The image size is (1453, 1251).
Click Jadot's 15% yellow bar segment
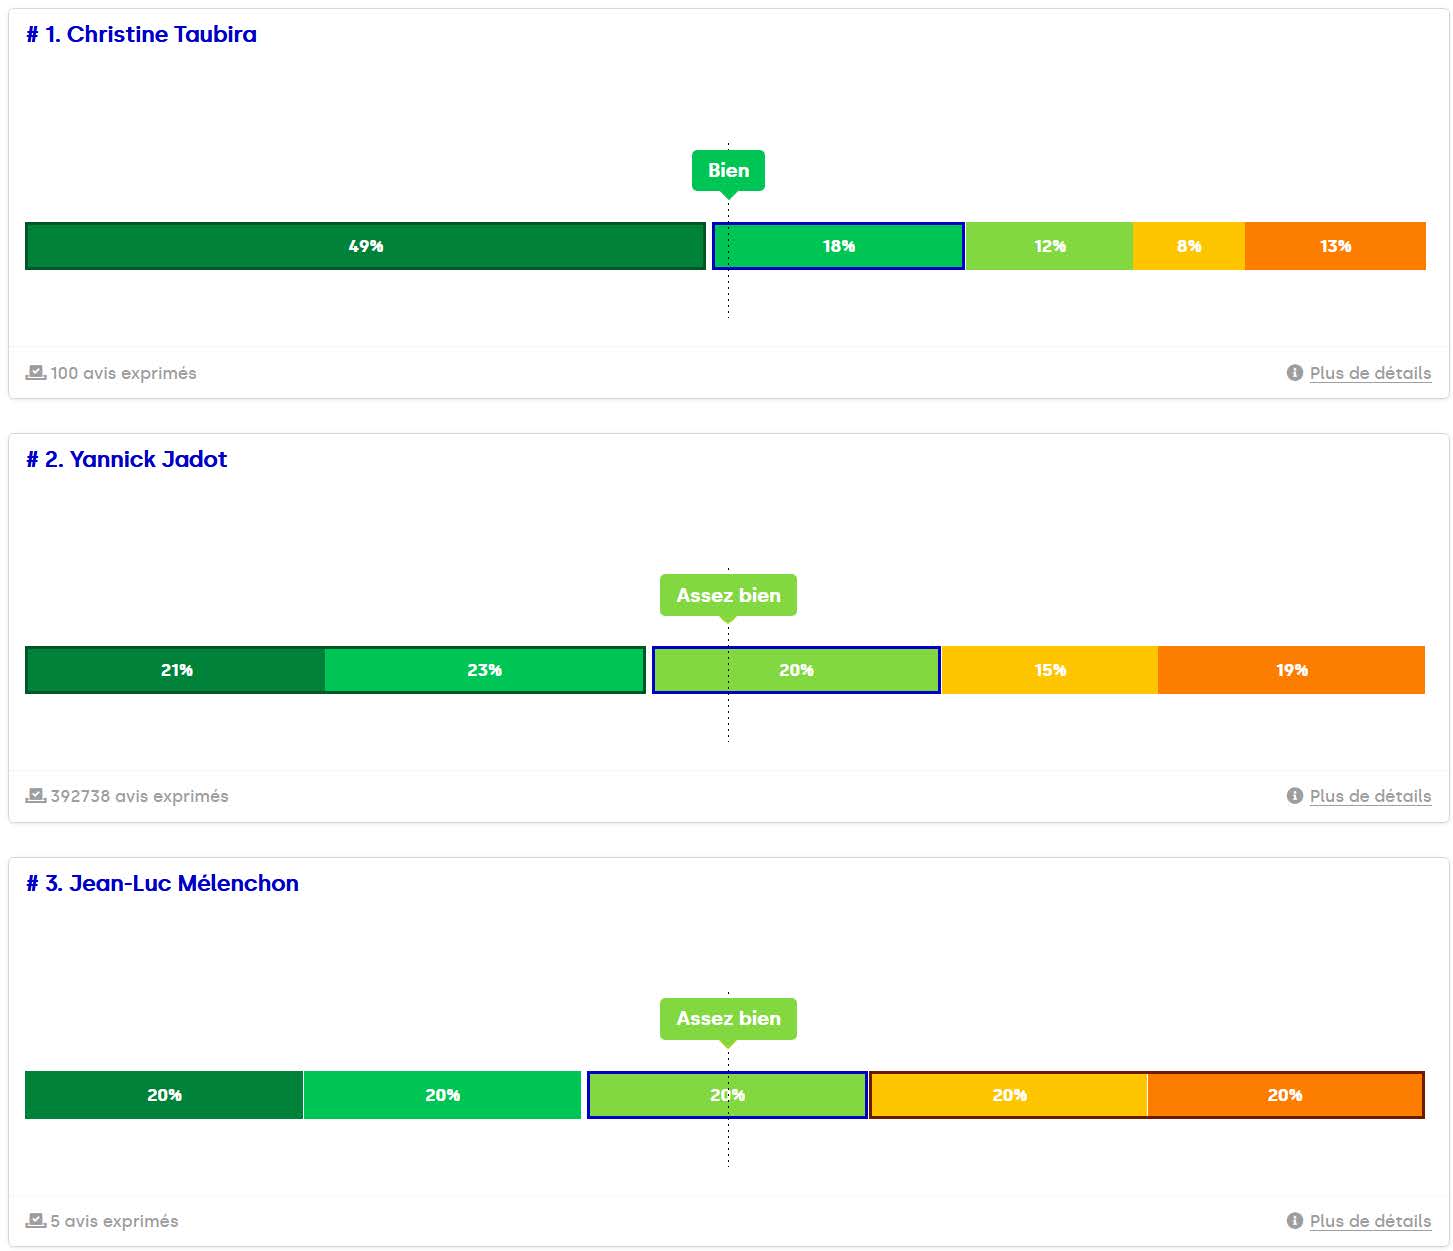(1049, 670)
